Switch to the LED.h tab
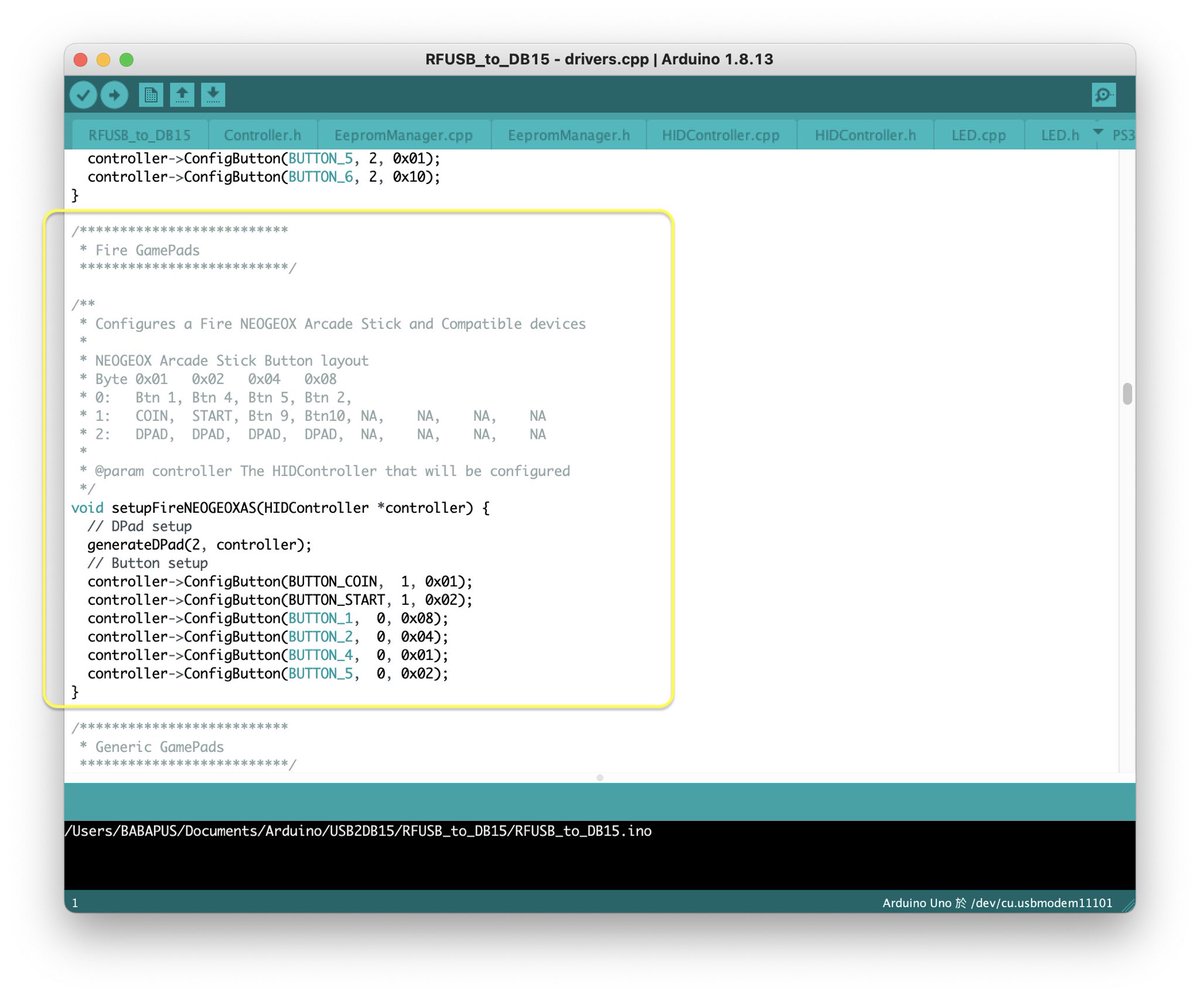 point(1059,135)
